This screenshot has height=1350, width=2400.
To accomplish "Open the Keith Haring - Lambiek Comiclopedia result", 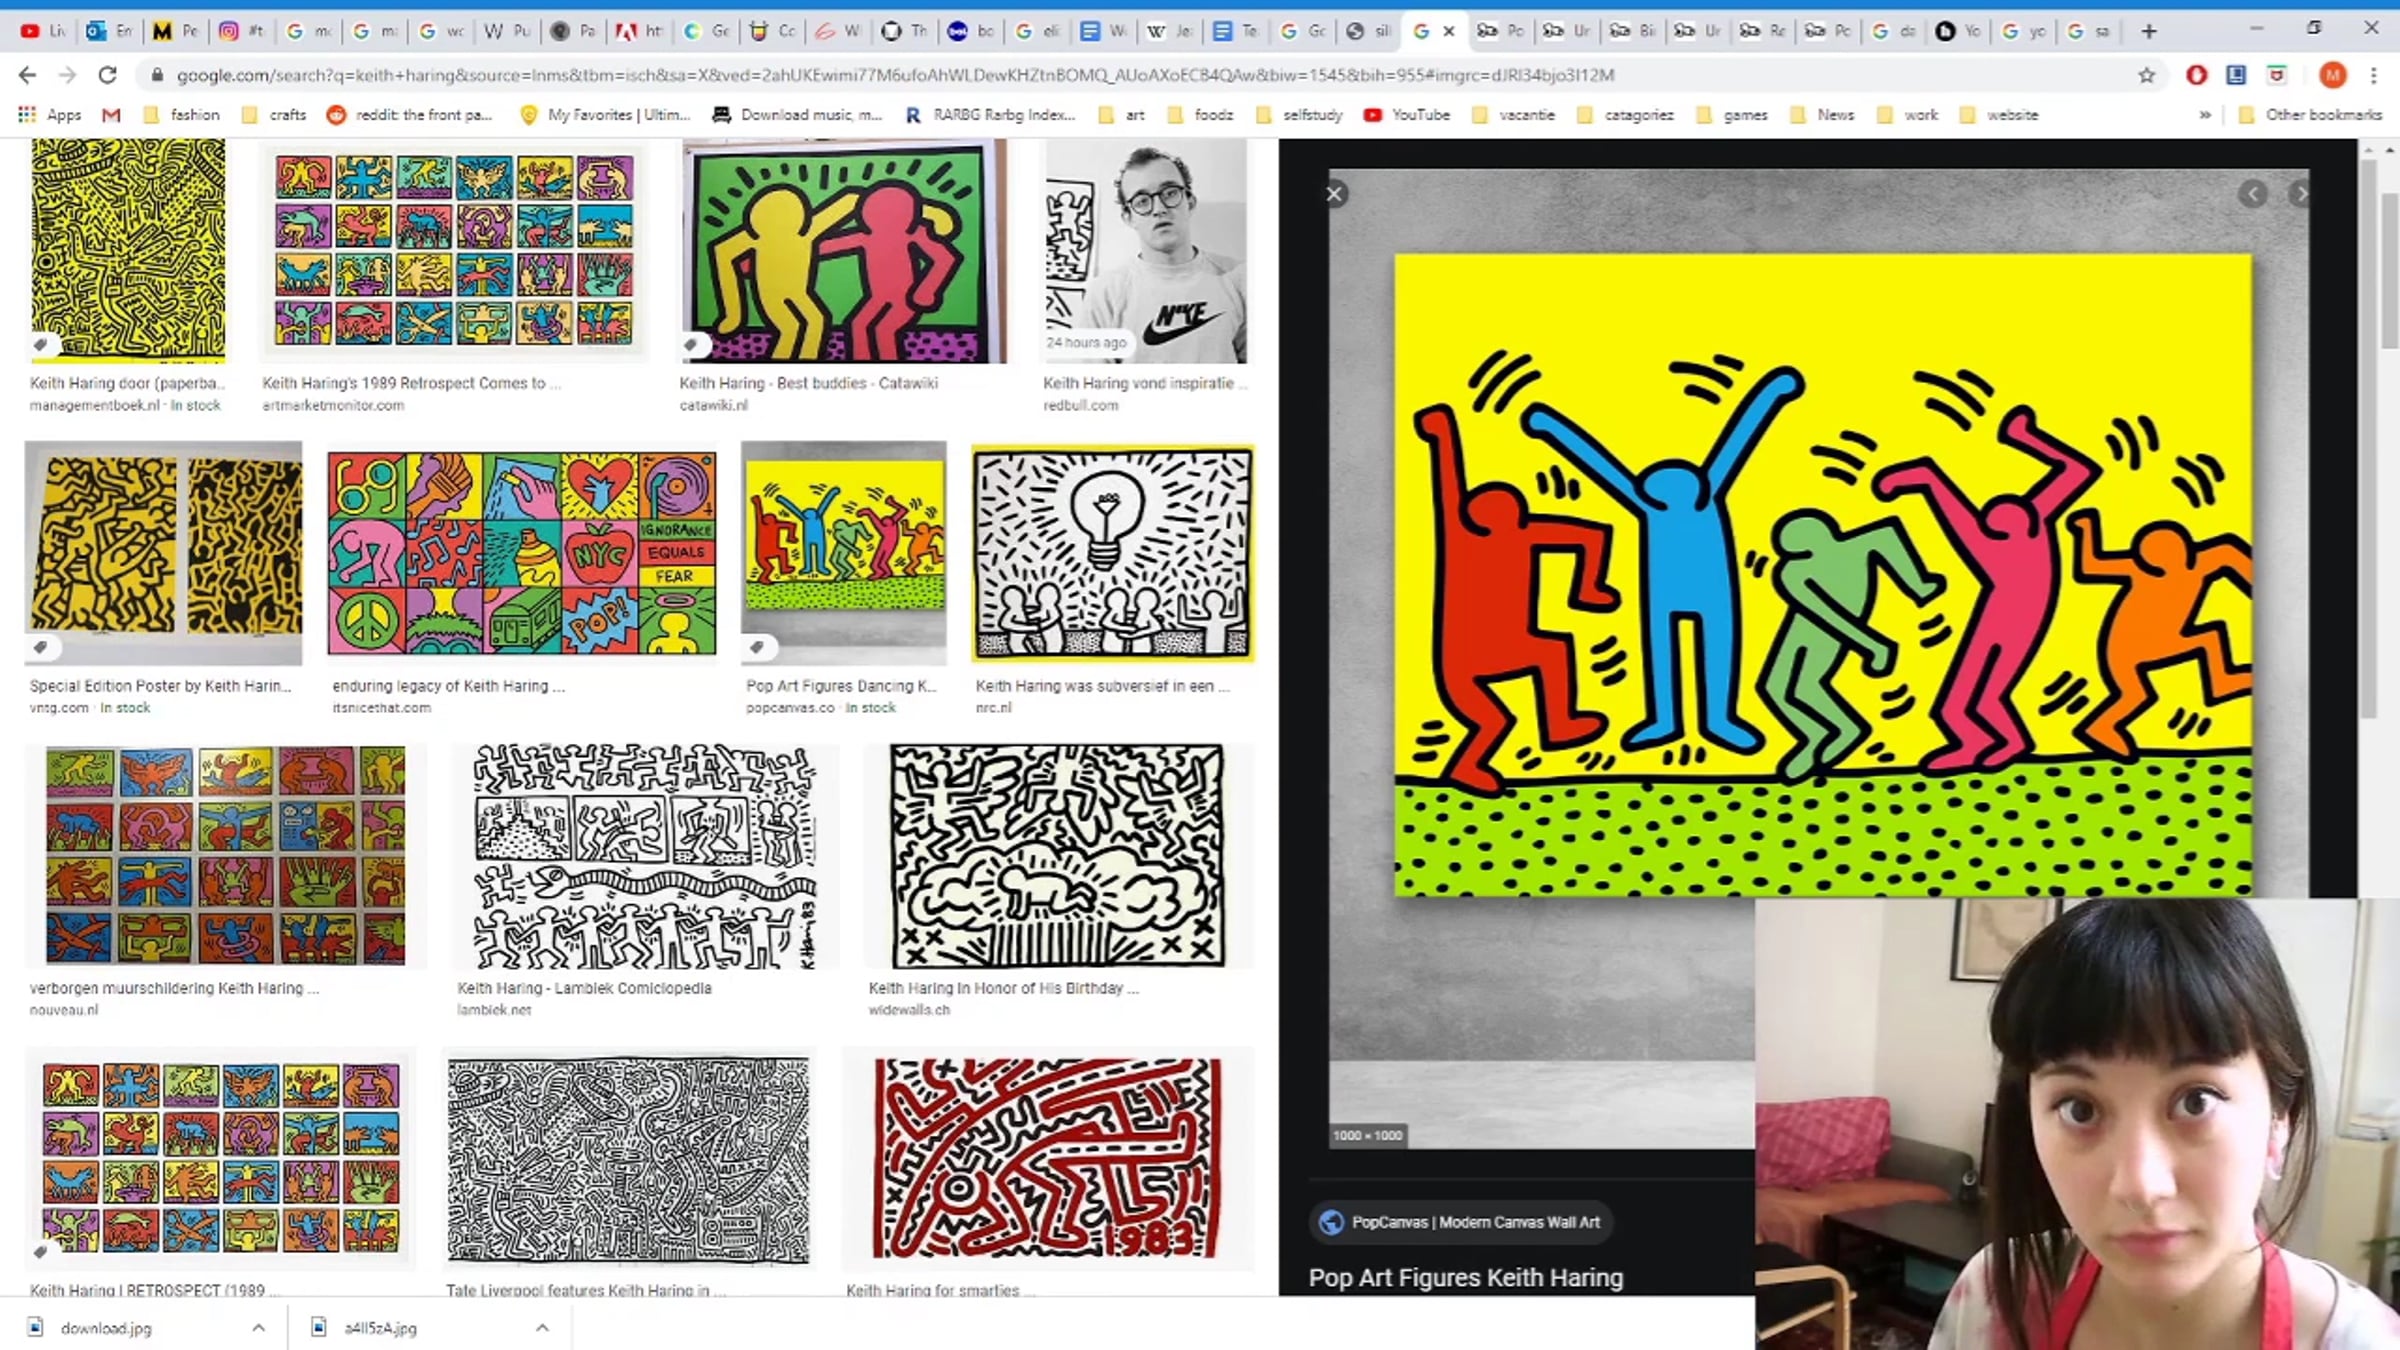I will point(584,988).
